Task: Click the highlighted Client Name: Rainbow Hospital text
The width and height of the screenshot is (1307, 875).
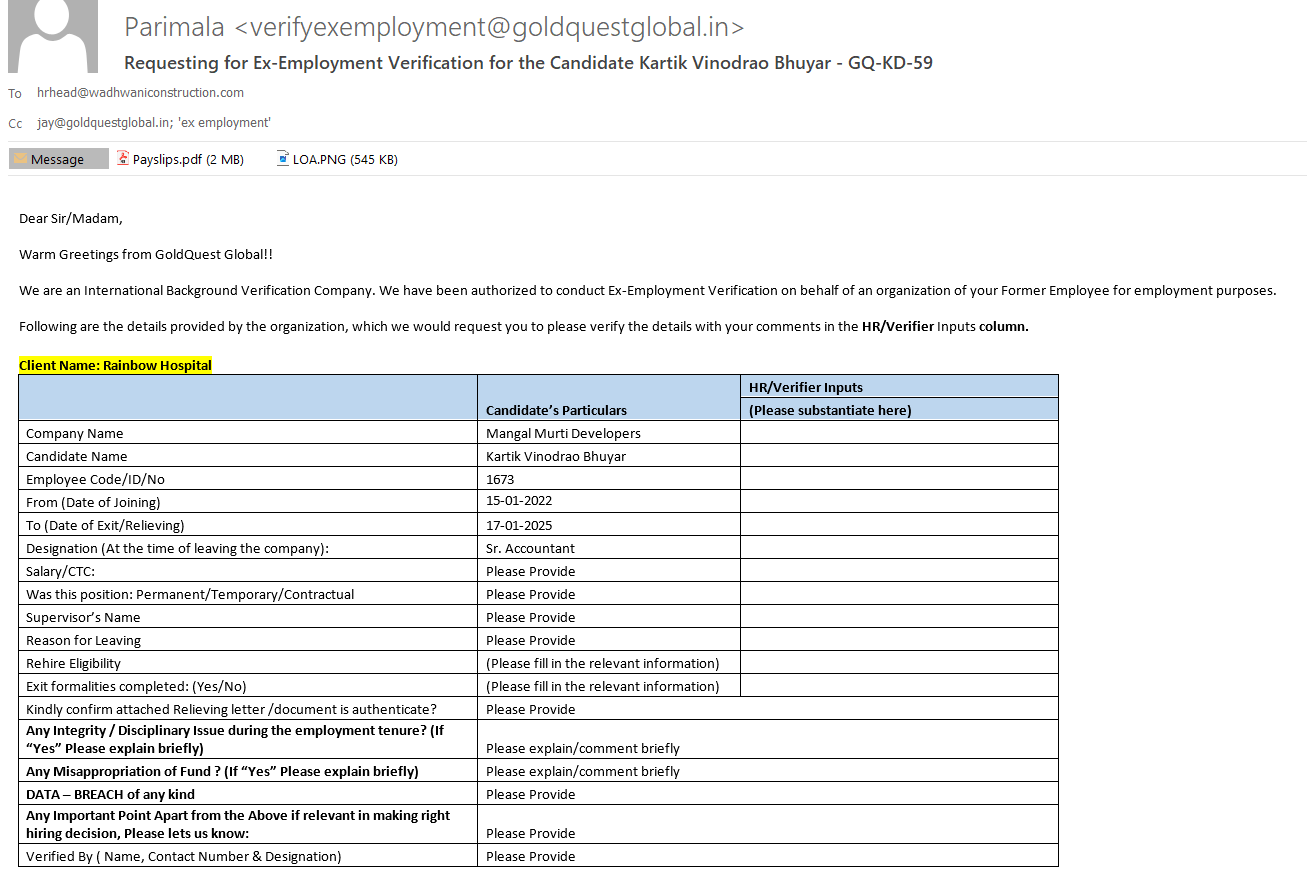Action: (x=115, y=365)
